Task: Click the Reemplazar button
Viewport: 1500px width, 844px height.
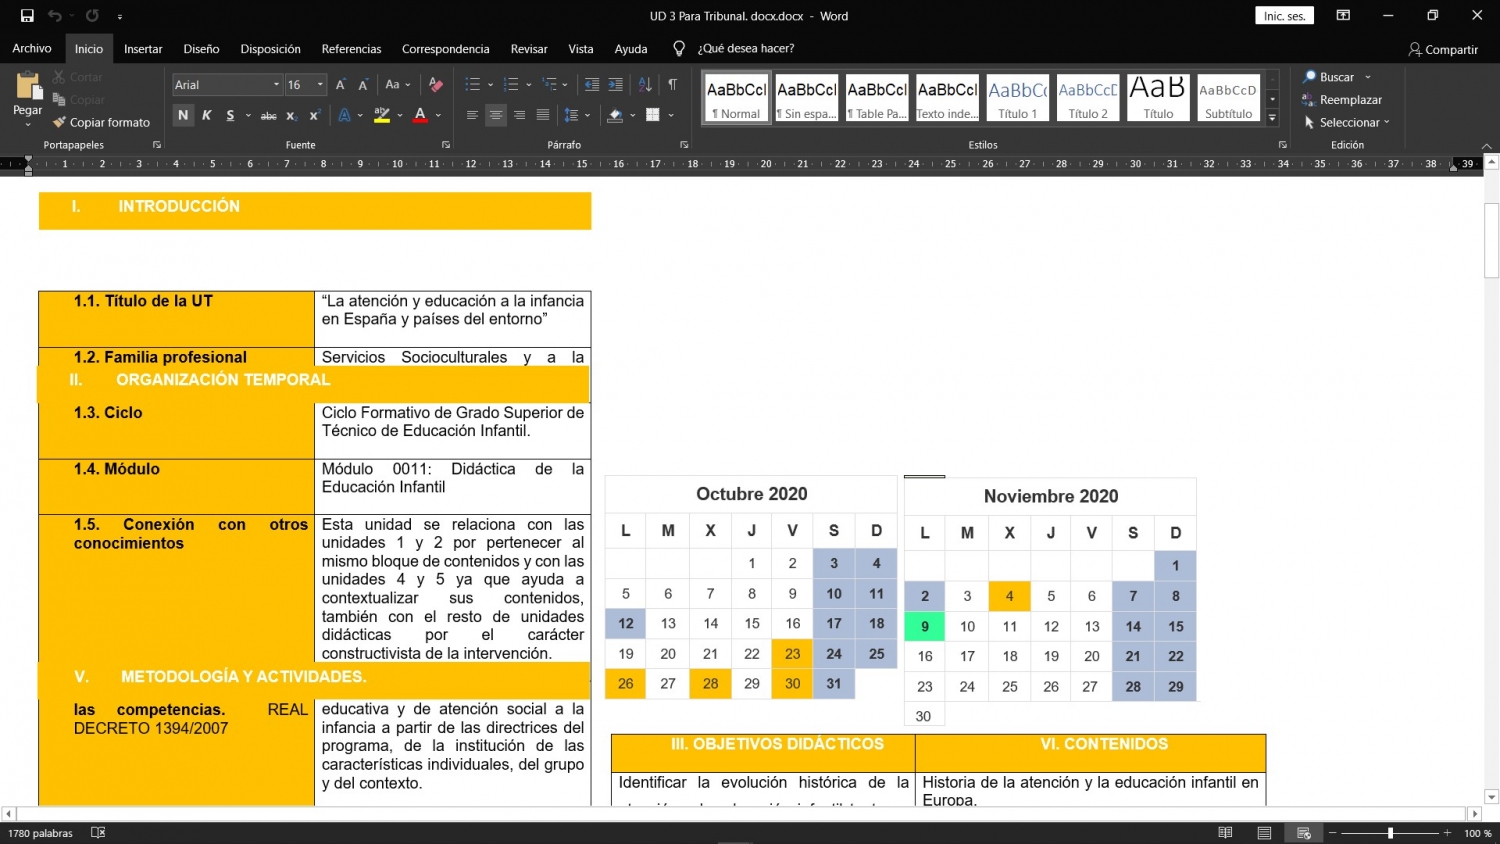Action: pyautogui.click(x=1342, y=100)
